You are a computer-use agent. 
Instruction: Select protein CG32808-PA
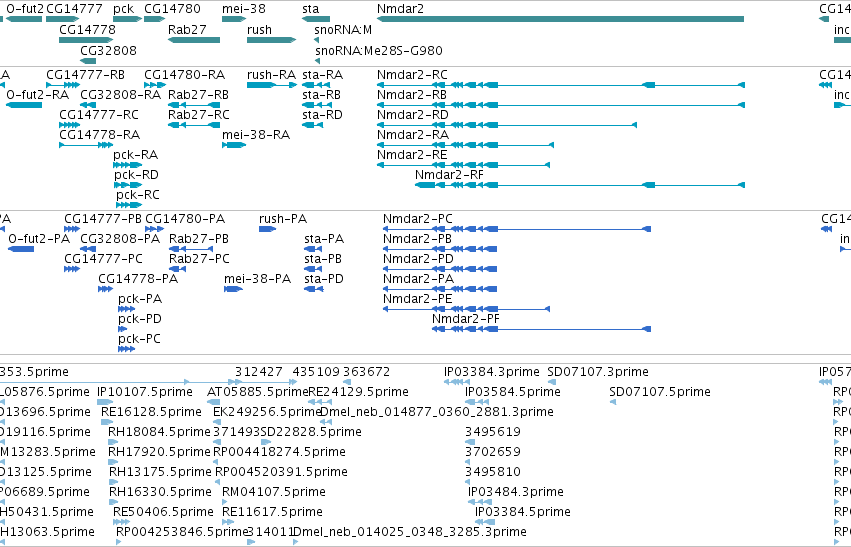coord(120,239)
